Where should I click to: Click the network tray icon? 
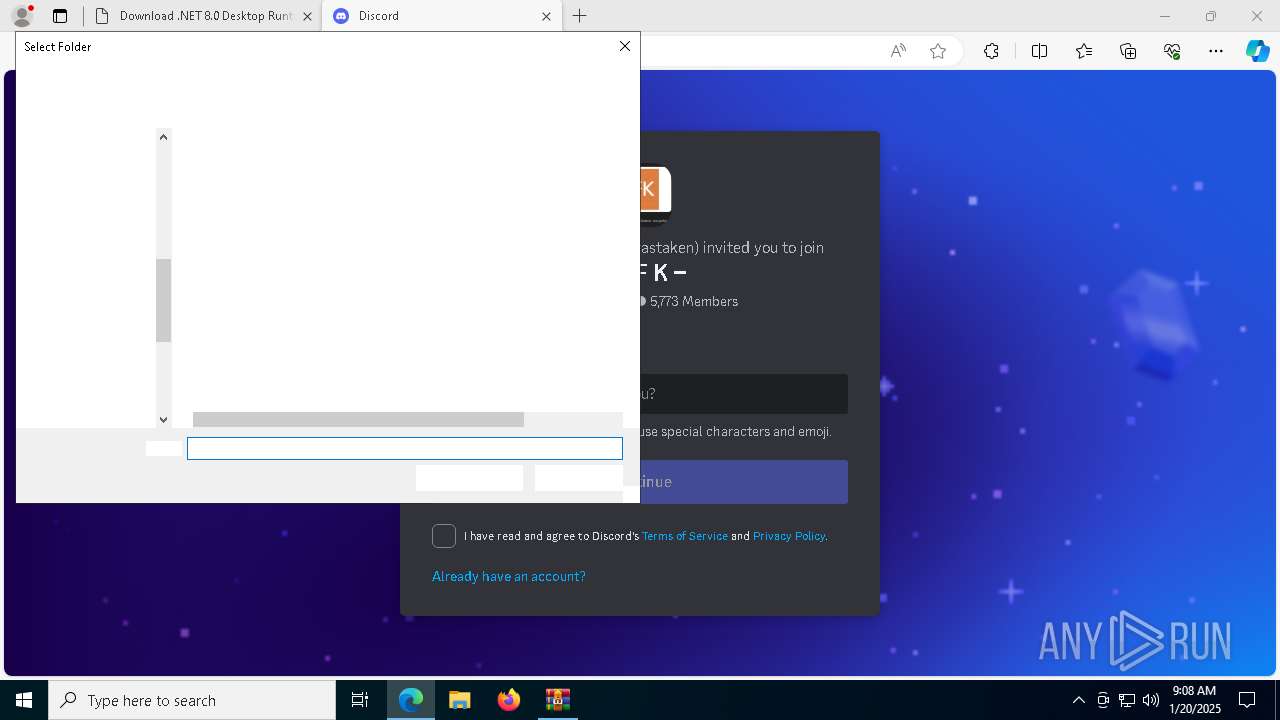[1127, 700]
